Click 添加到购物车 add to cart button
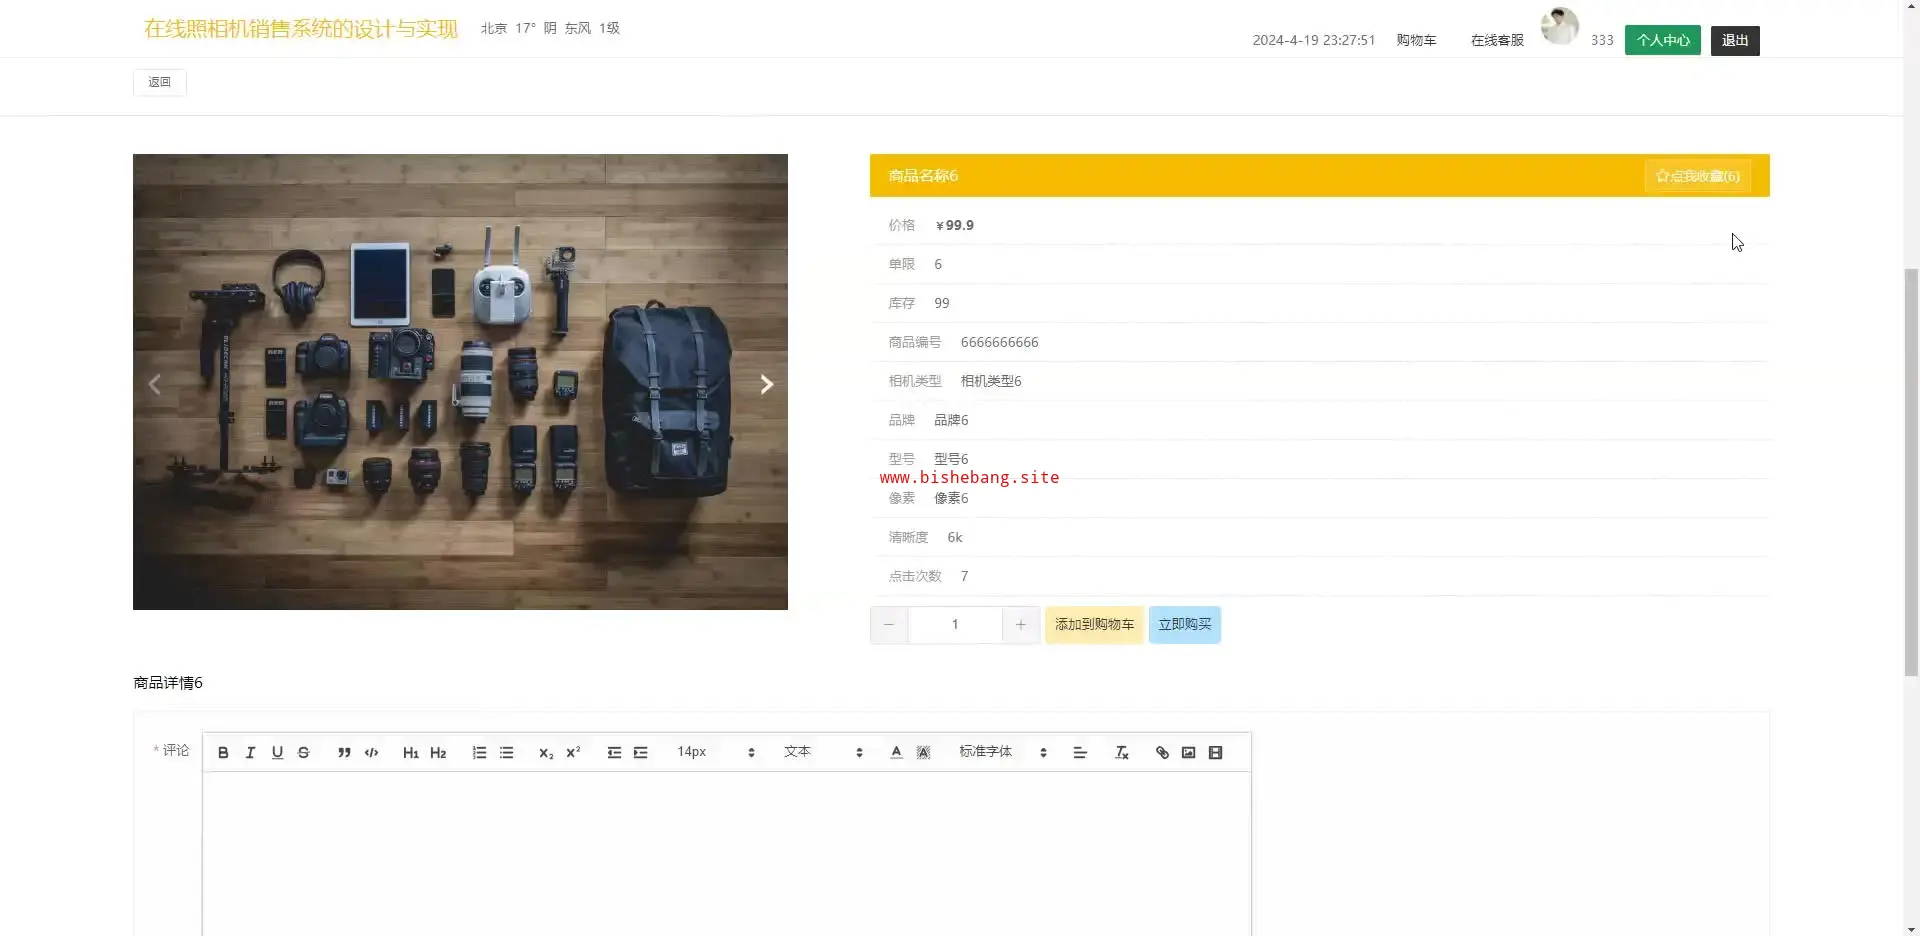 1094,625
